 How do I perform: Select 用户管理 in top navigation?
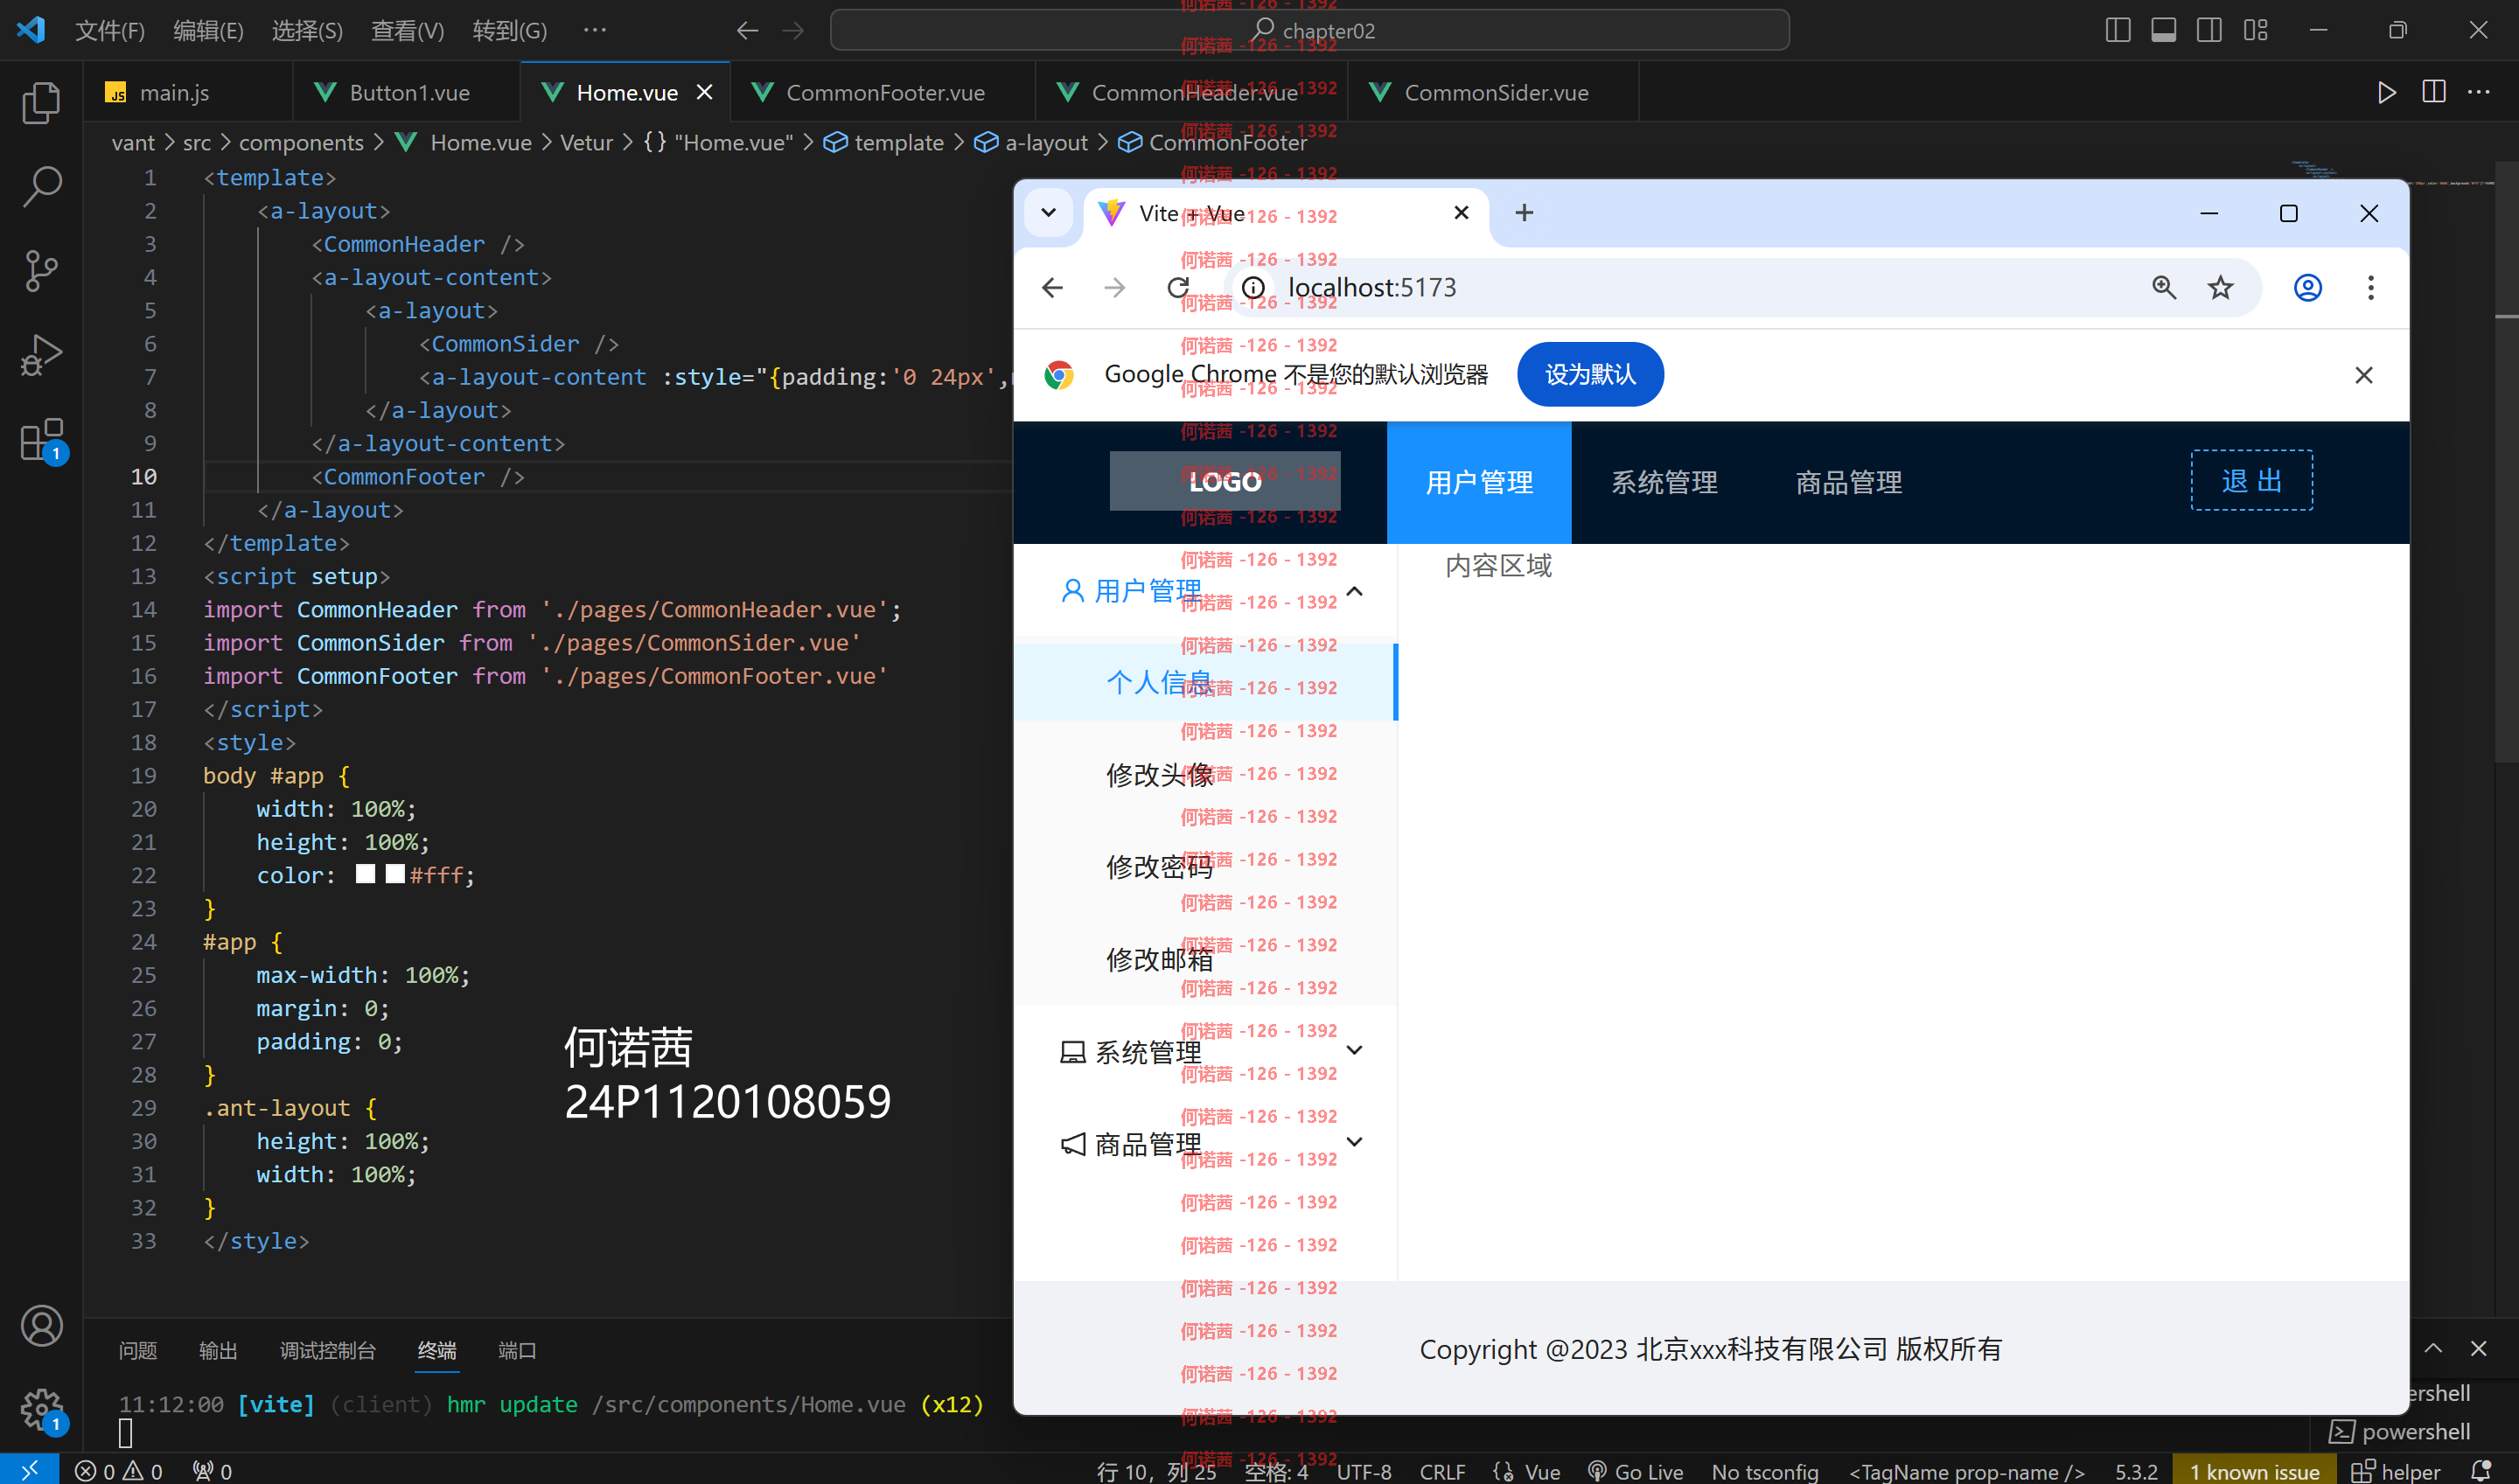tap(1478, 483)
